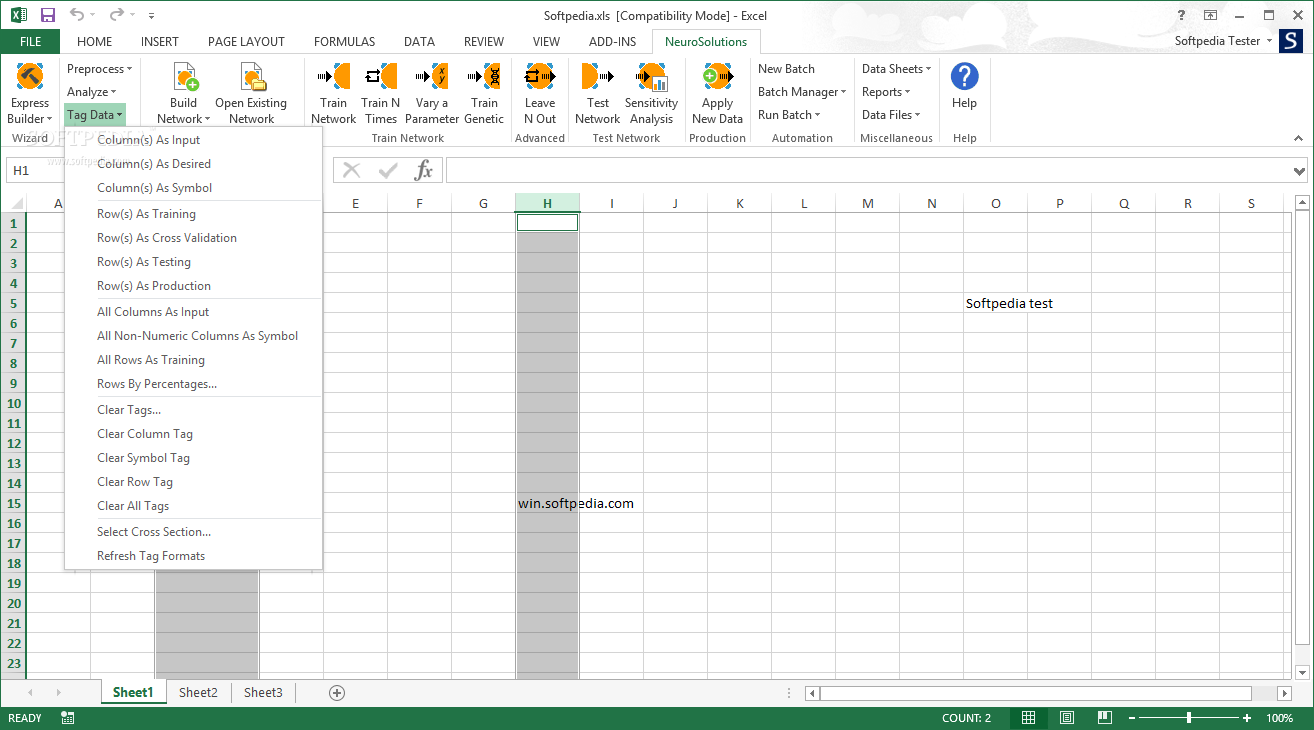The width and height of the screenshot is (1314, 730).
Task: Click the 100% zoom level
Action: tap(1280, 718)
